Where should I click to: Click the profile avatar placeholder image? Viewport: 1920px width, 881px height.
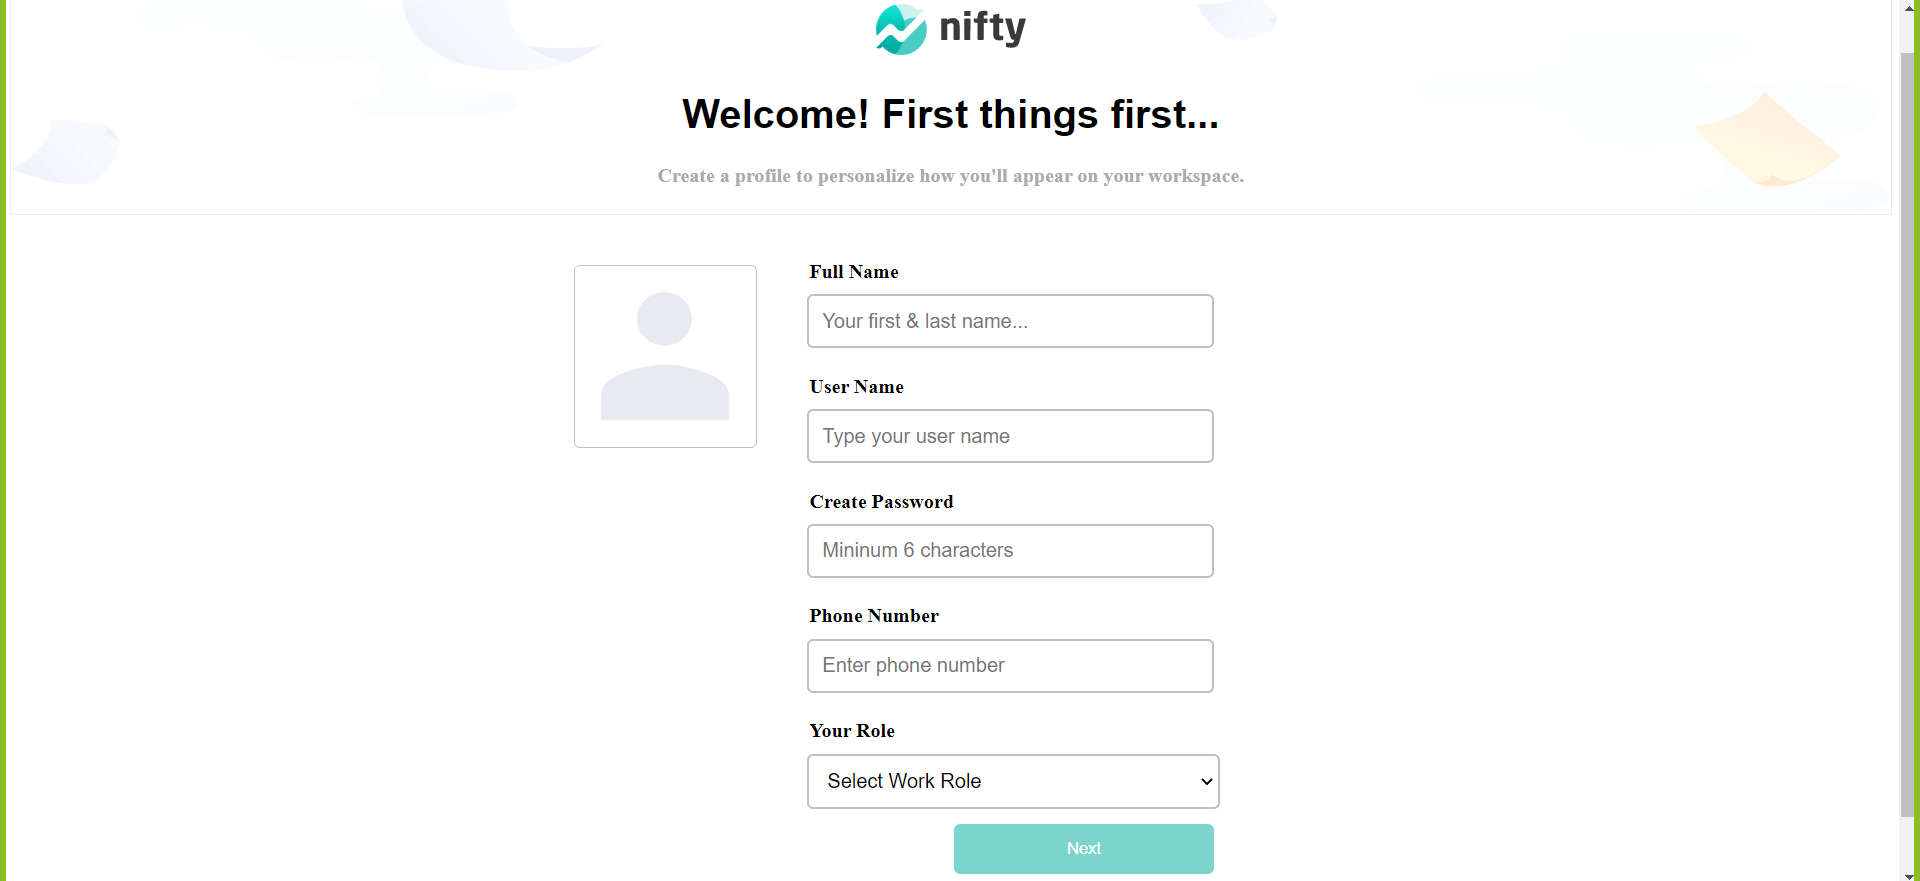pyautogui.click(x=665, y=356)
